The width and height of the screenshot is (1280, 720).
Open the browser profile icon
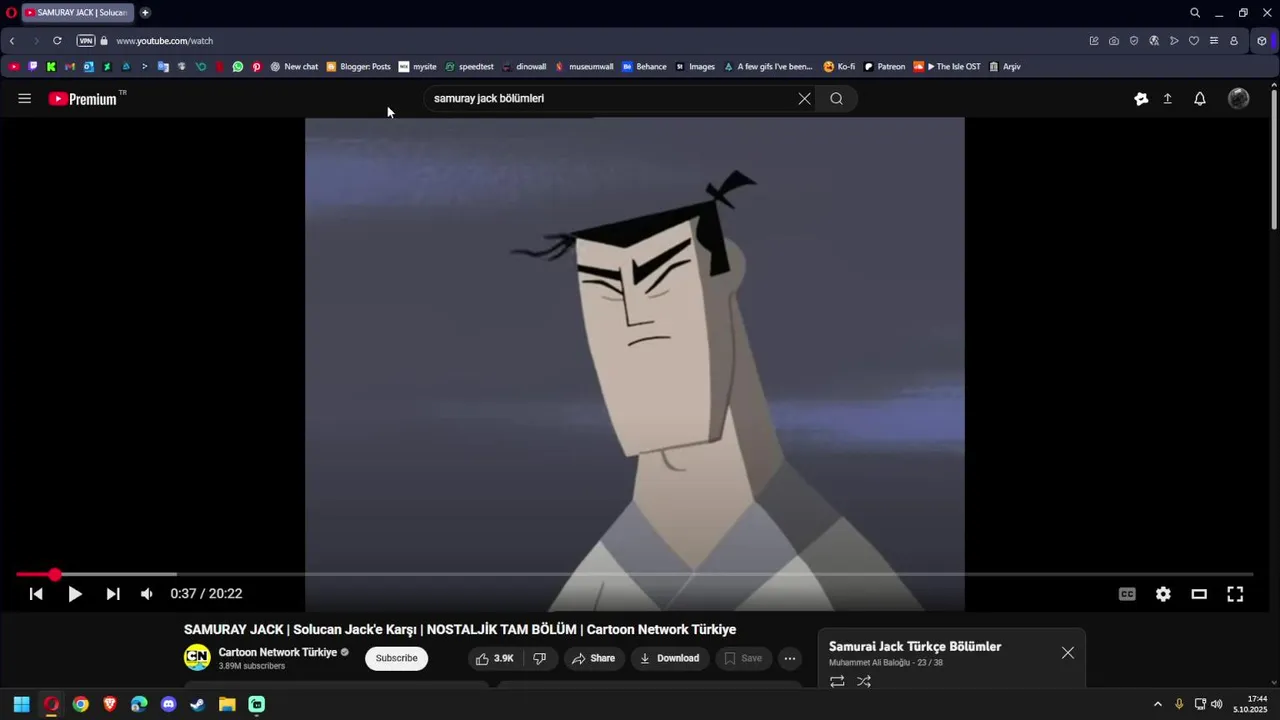point(1234,41)
